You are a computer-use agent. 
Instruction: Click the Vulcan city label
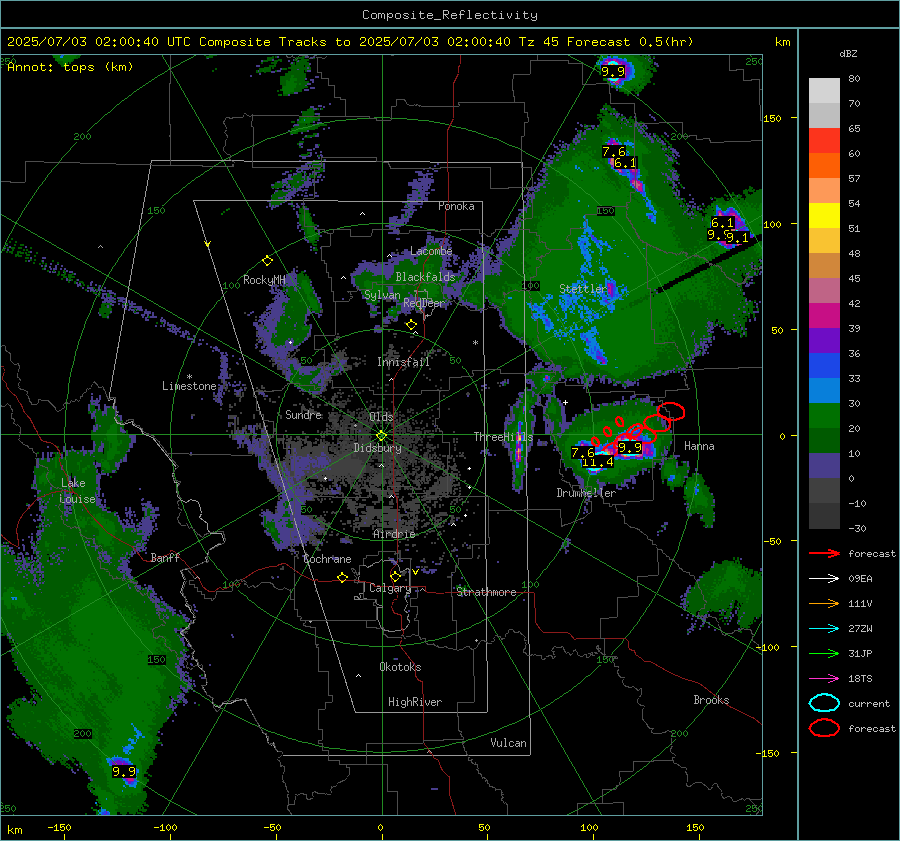[x=509, y=743]
